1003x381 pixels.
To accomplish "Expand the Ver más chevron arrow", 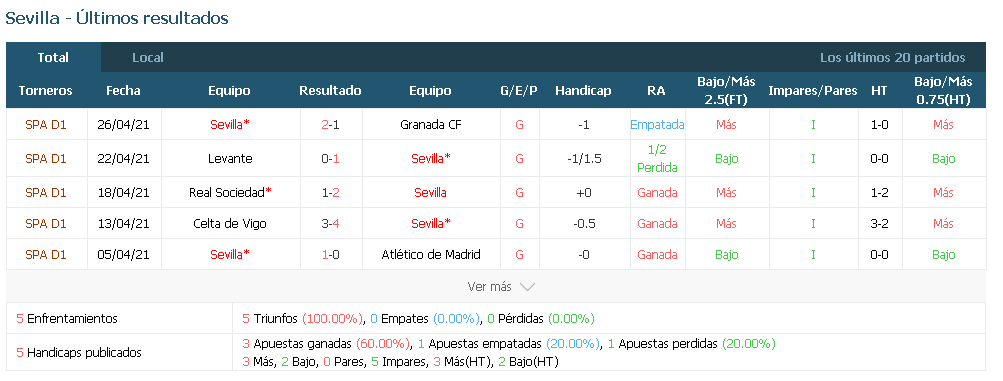I will (x=527, y=288).
